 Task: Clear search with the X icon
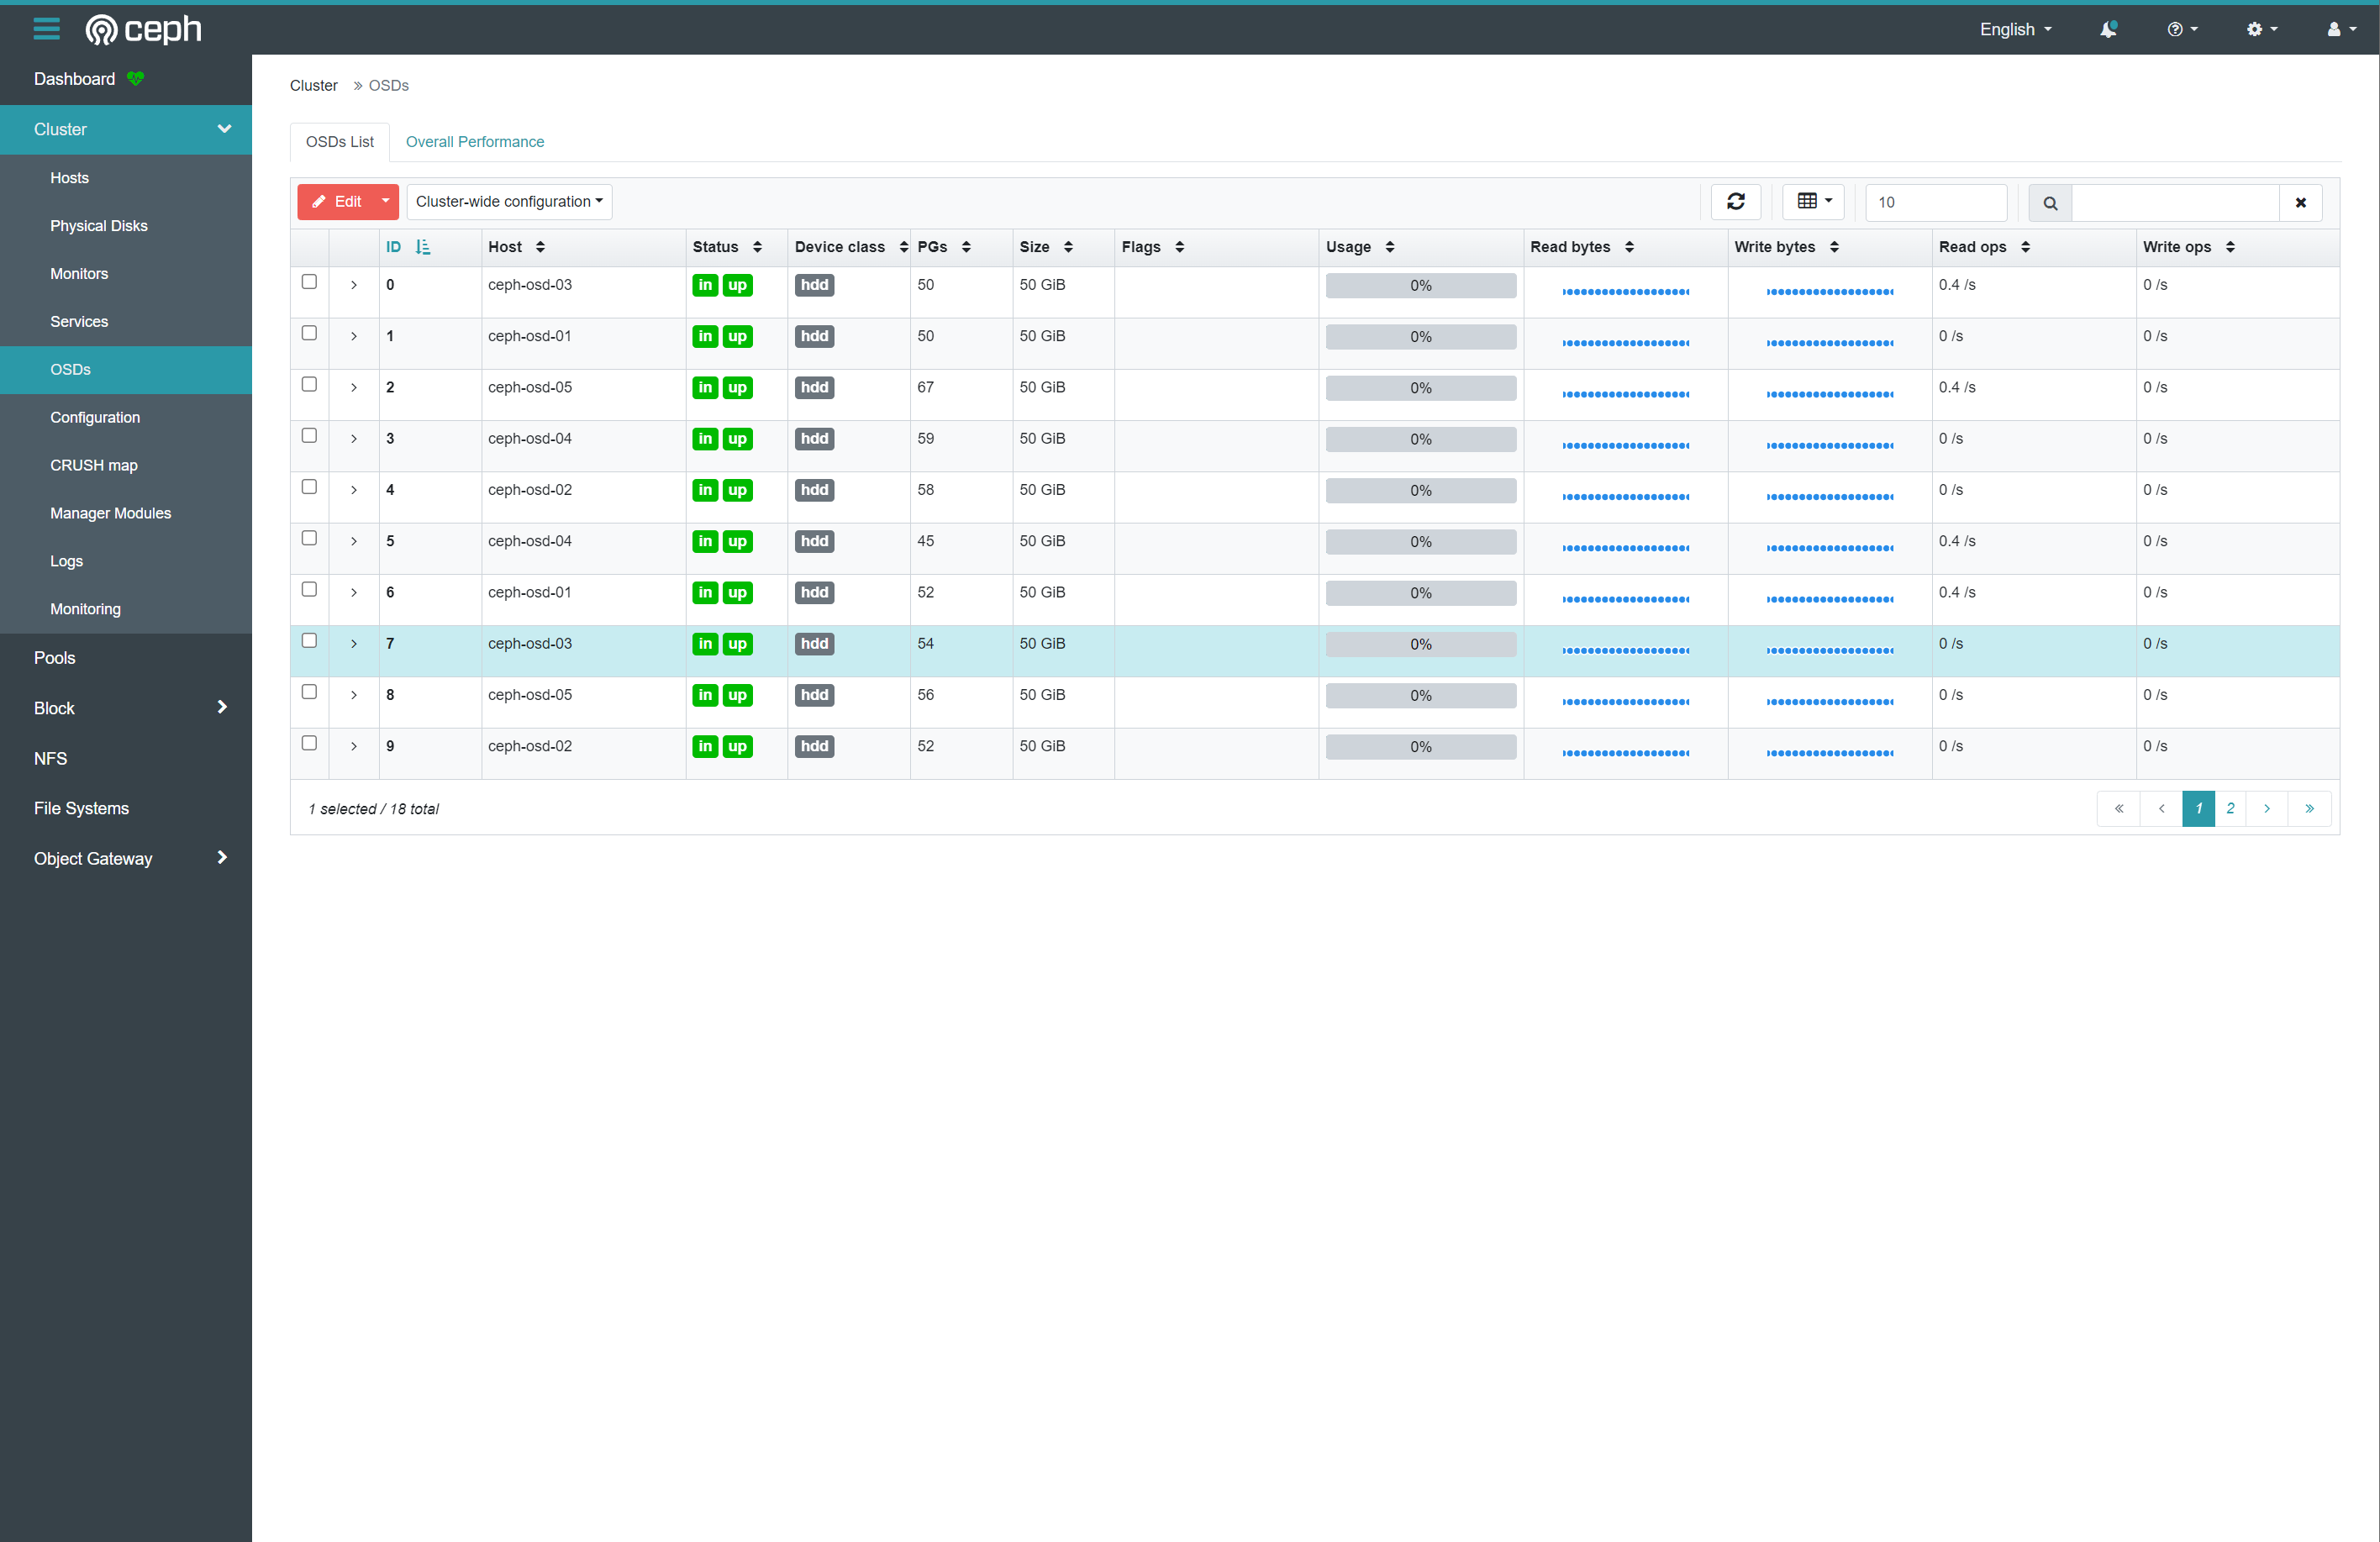tap(2300, 203)
